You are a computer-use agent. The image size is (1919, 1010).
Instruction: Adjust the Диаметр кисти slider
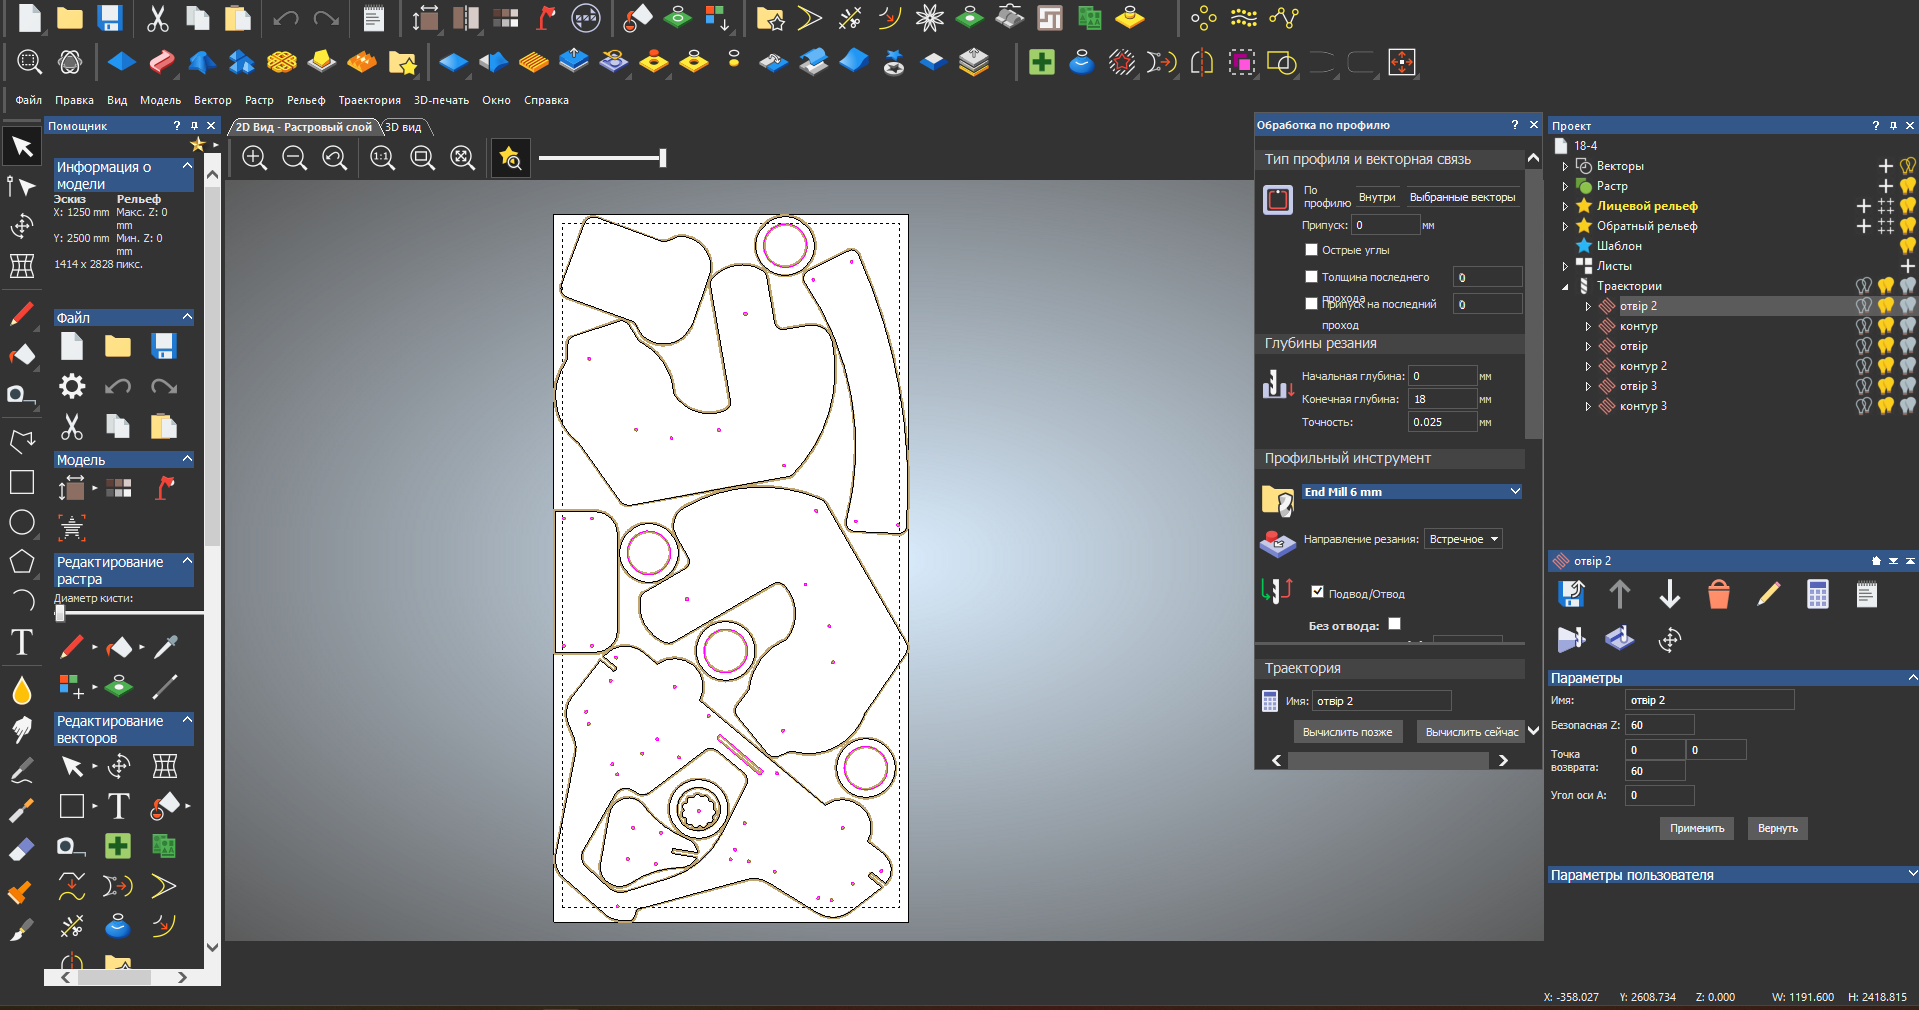coord(60,612)
